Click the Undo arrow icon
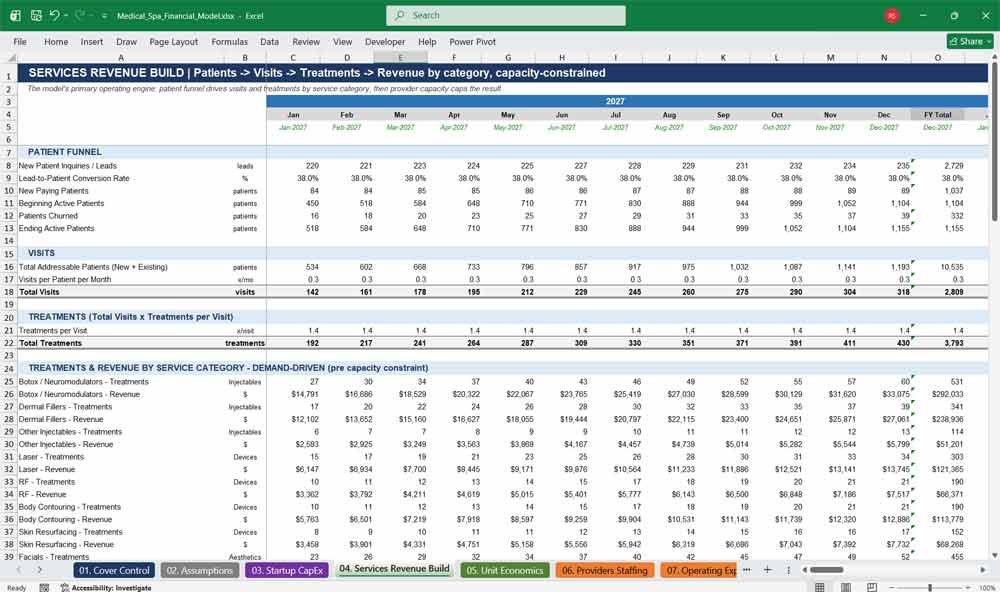 tap(54, 15)
